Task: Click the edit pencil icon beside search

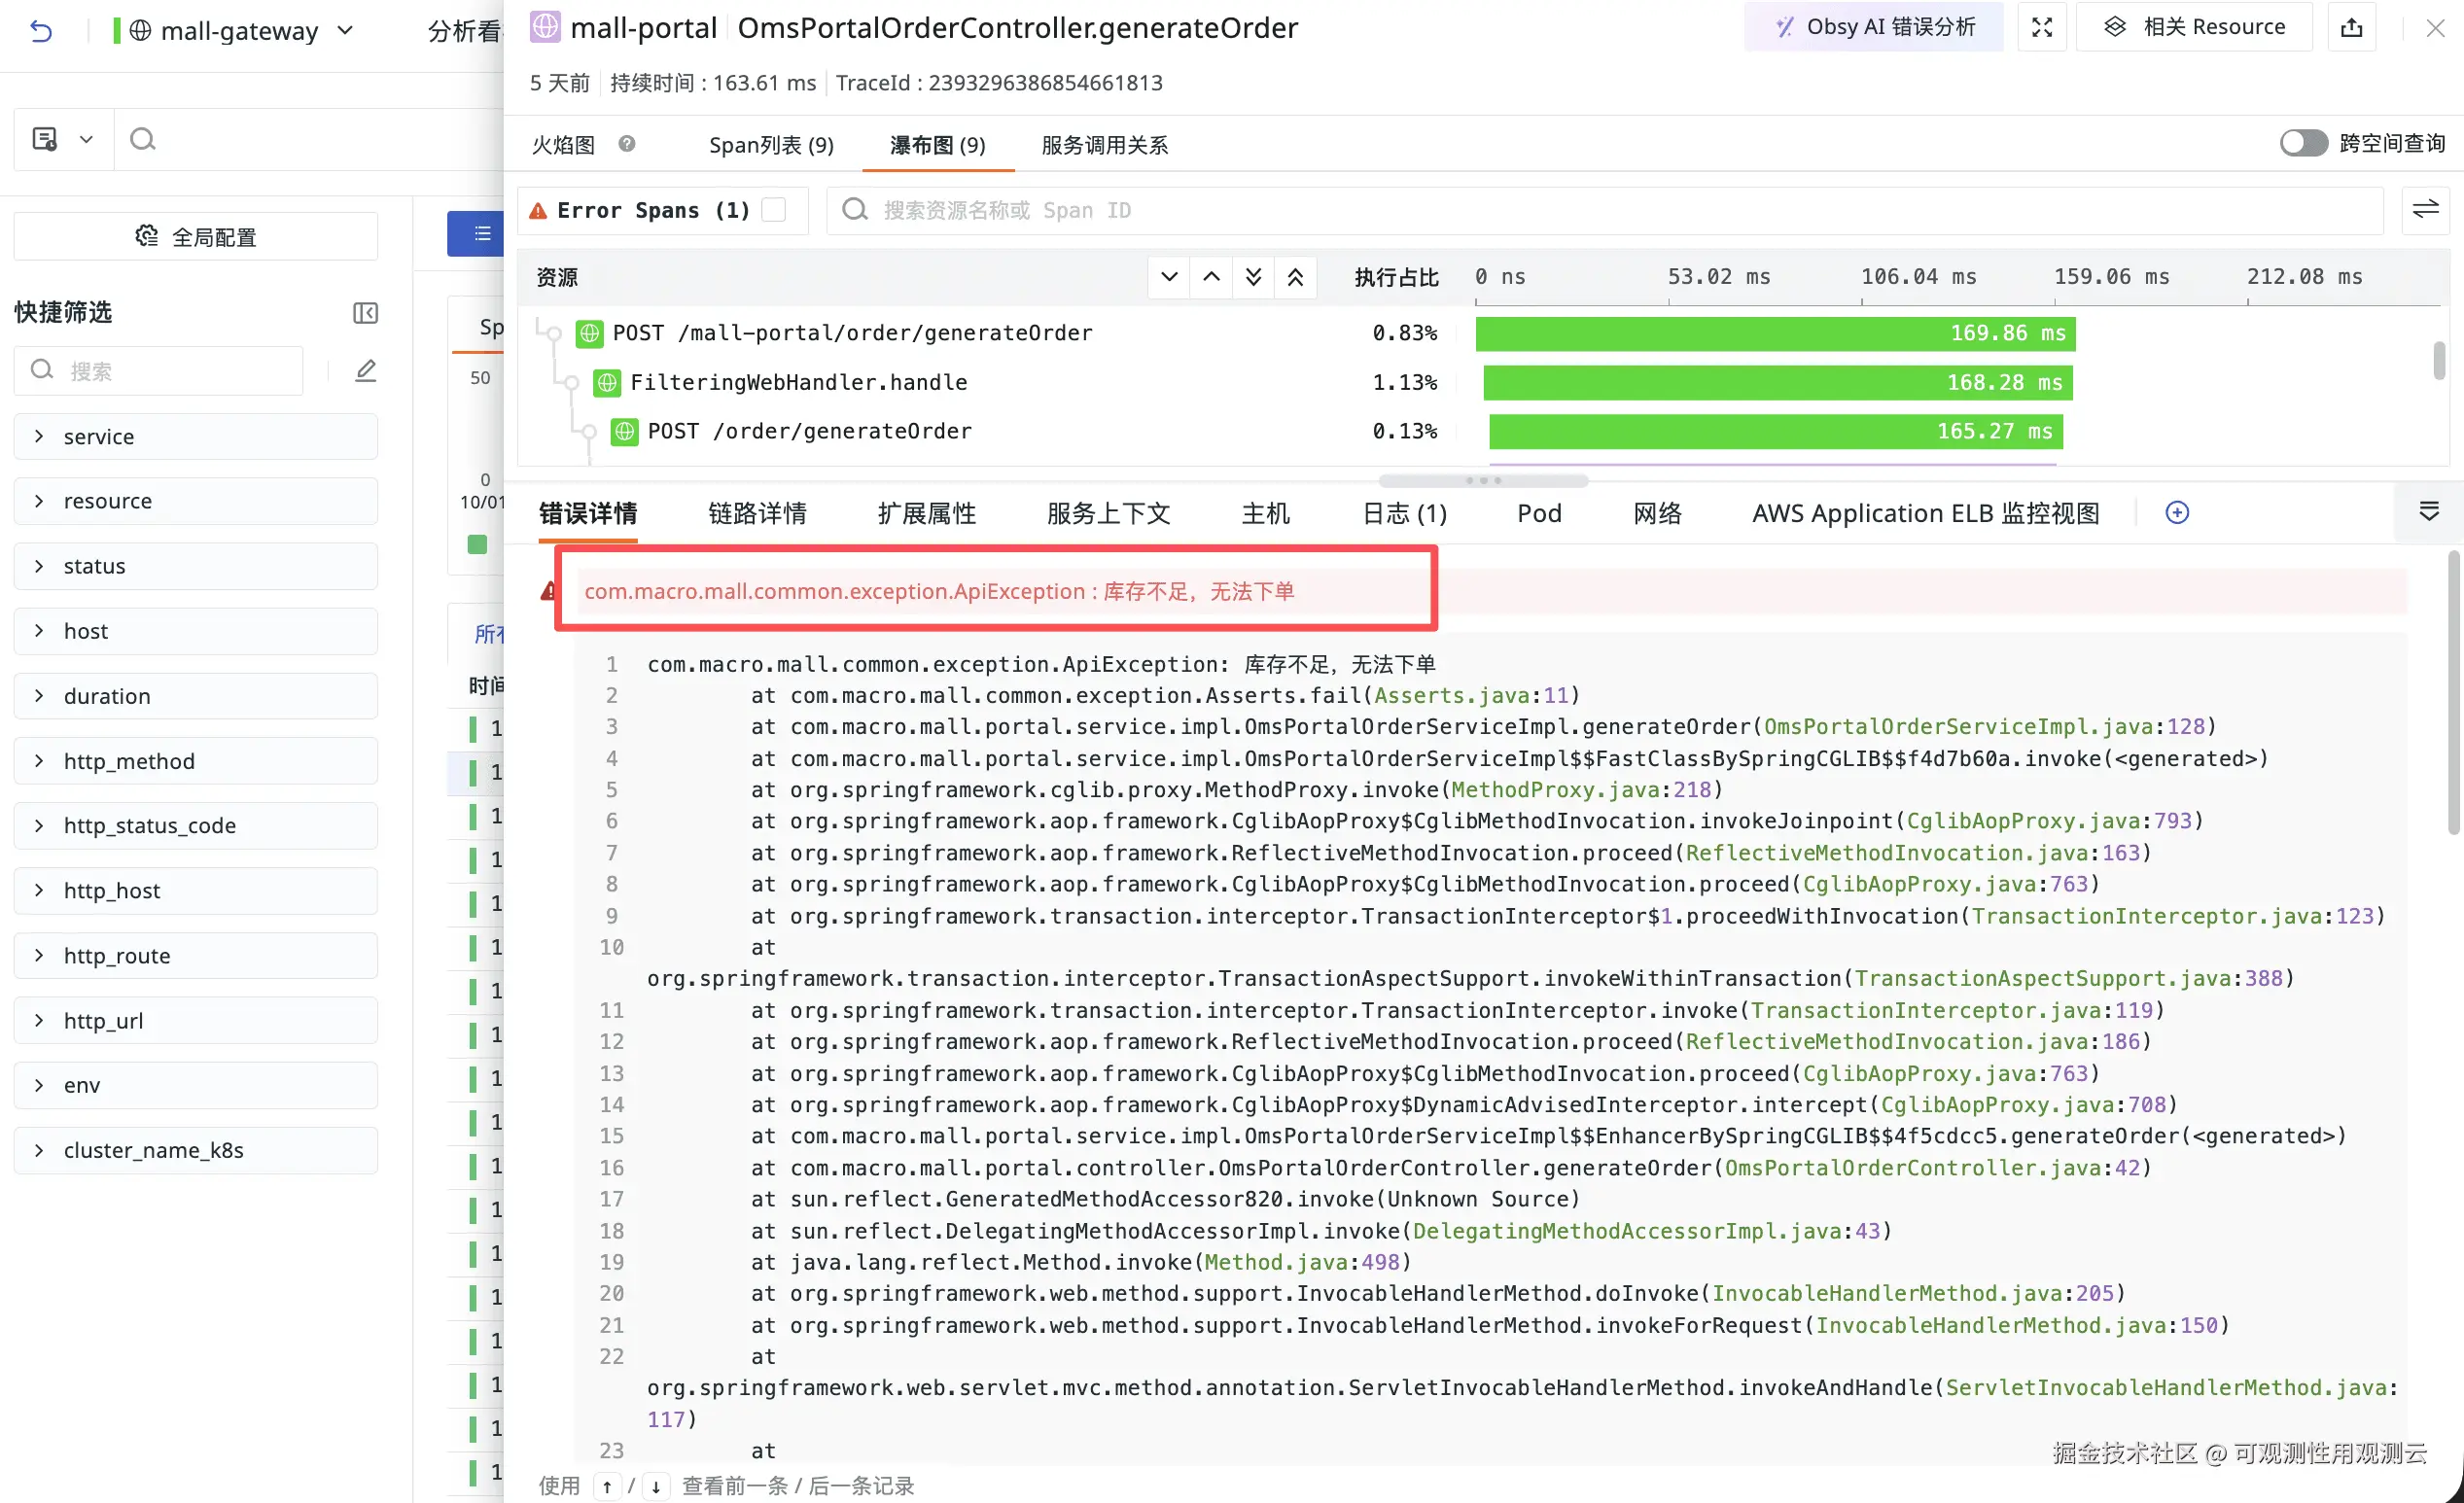Action: pyautogui.click(x=366, y=371)
